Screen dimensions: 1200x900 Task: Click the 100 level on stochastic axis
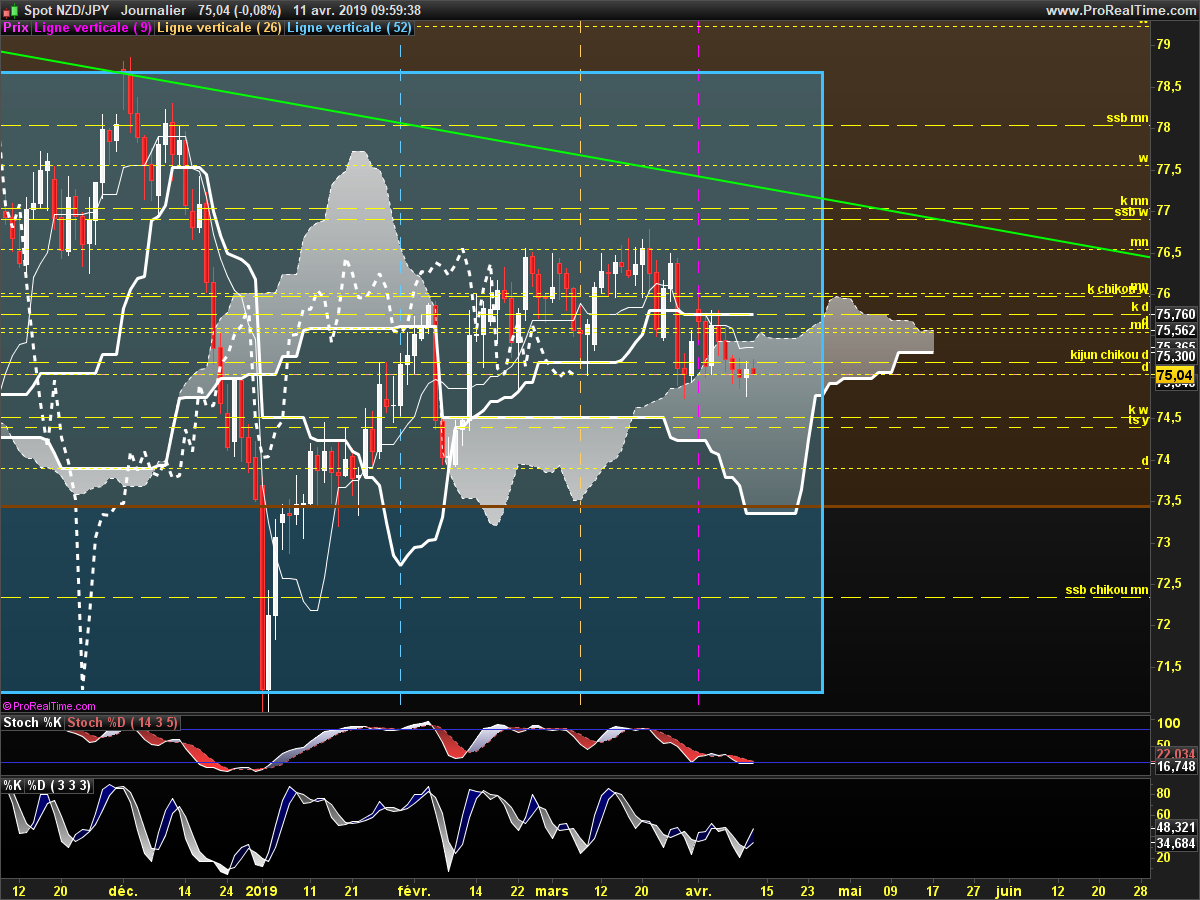click(x=1167, y=723)
